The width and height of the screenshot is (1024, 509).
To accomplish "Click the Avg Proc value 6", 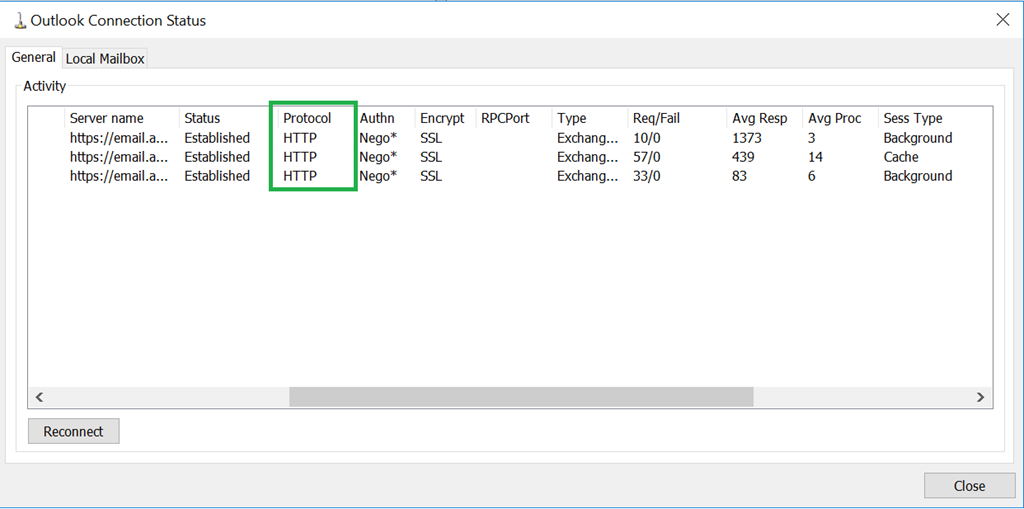I will pyautogui.click(x=812, y=176).
